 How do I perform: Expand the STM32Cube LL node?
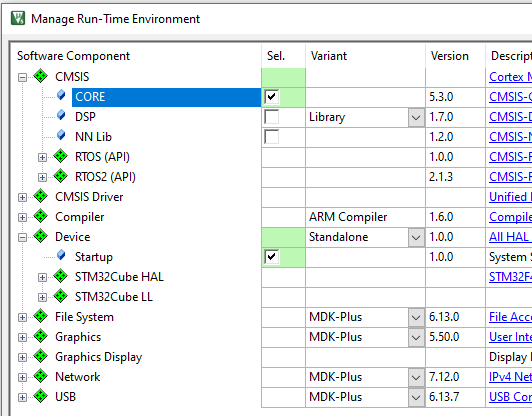point(42,298)
